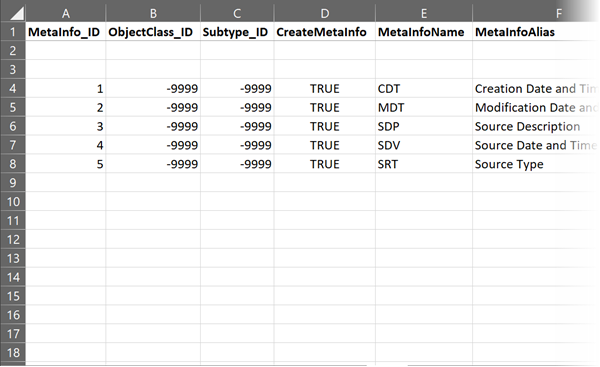This screenshot has width=600, height=367.
Task: Select Subtype_ID -9999 in SRT row
Action: (237, 164)
